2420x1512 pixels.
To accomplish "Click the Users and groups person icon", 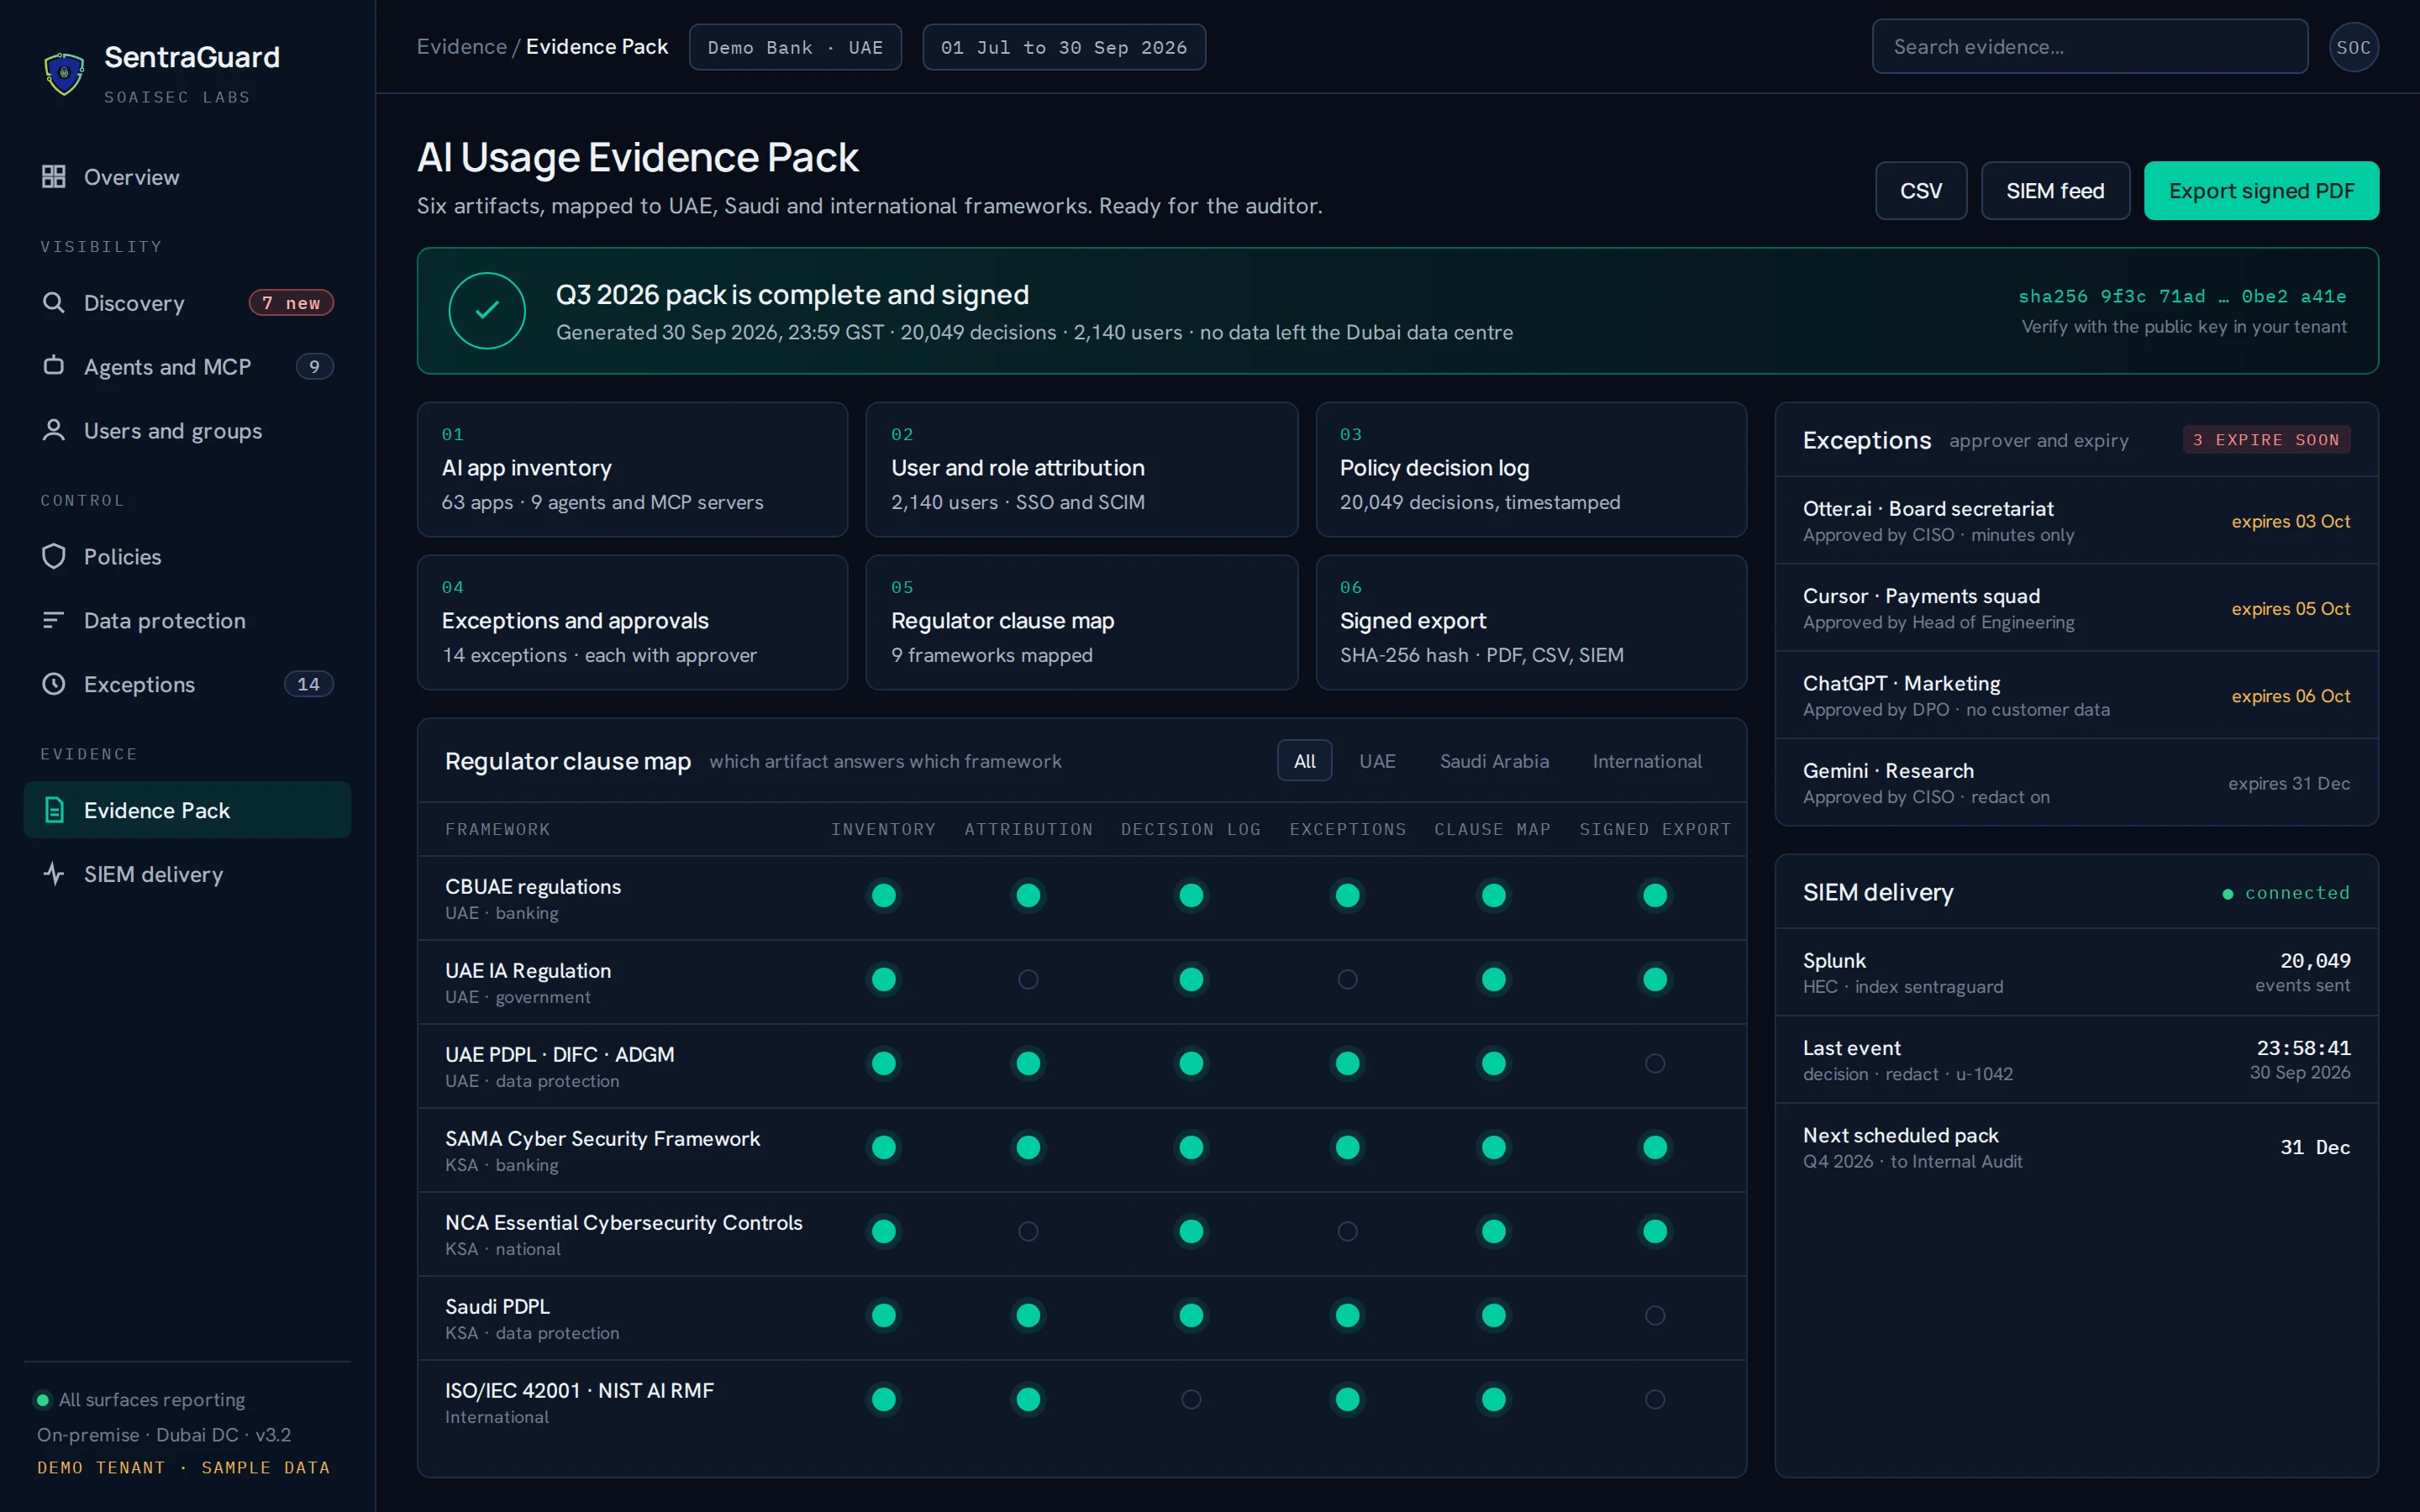I will tap(54, 431).
